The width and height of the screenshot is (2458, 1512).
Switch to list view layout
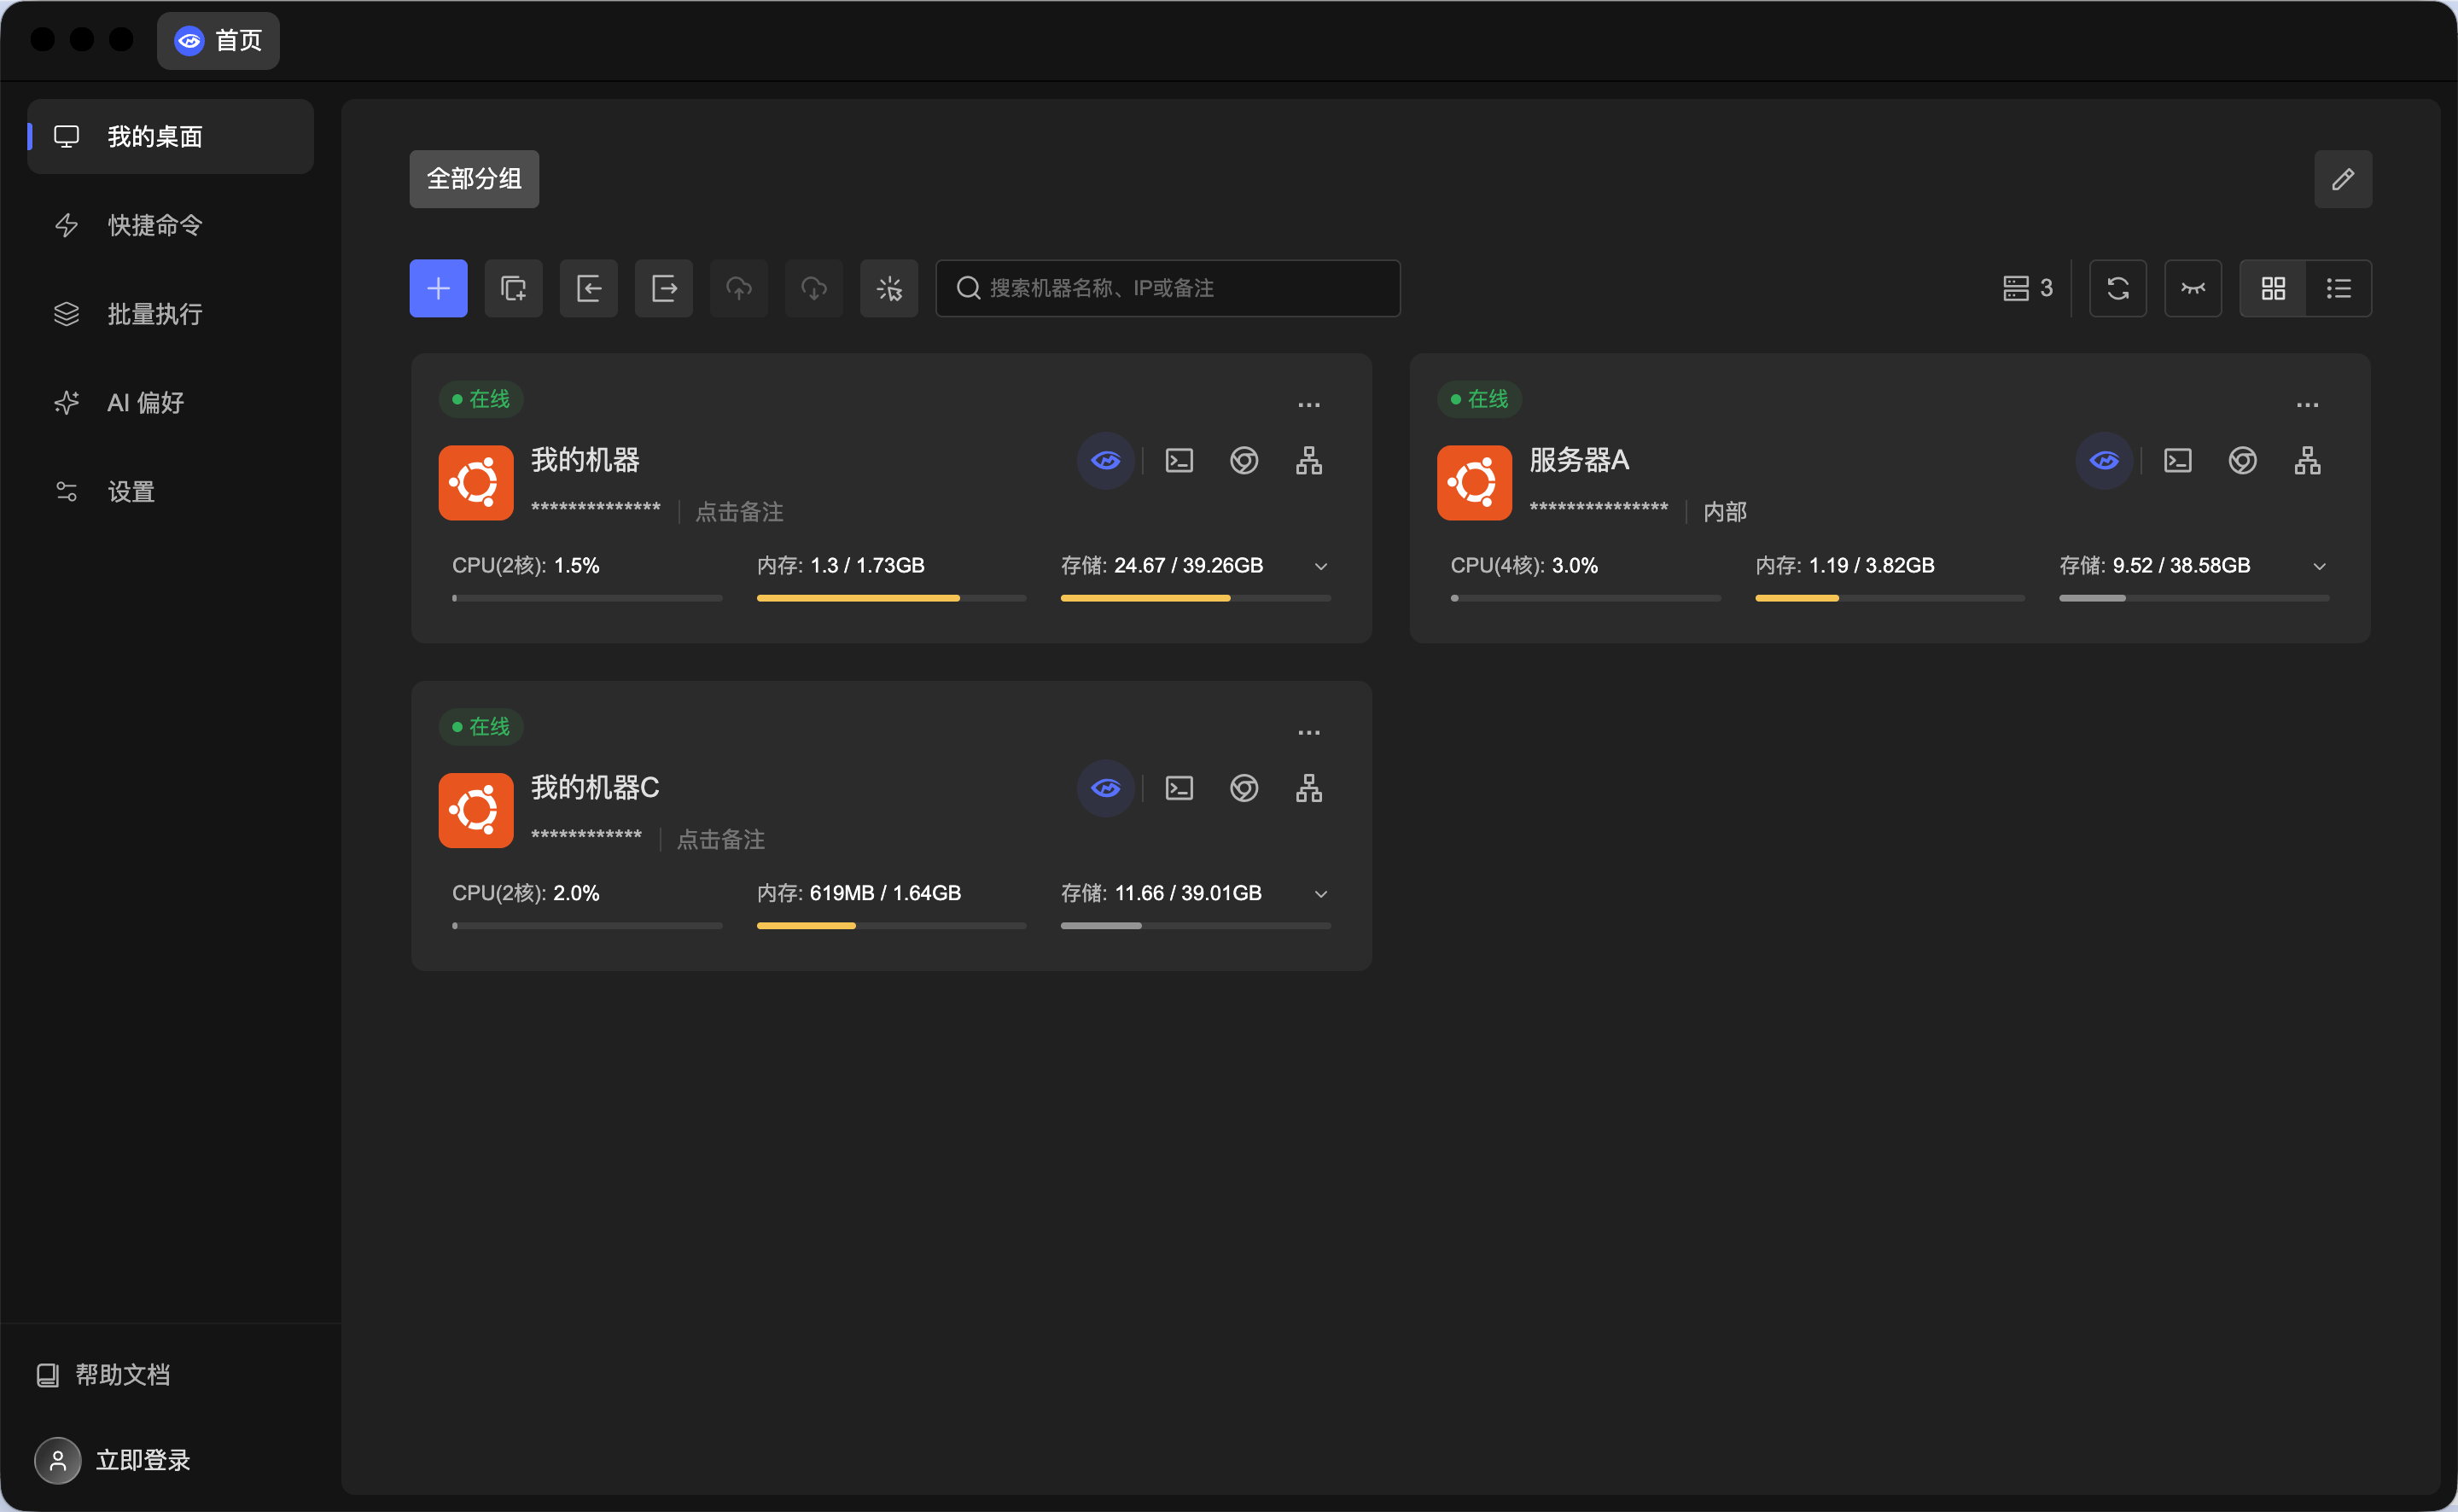[x=2338, y=289]
